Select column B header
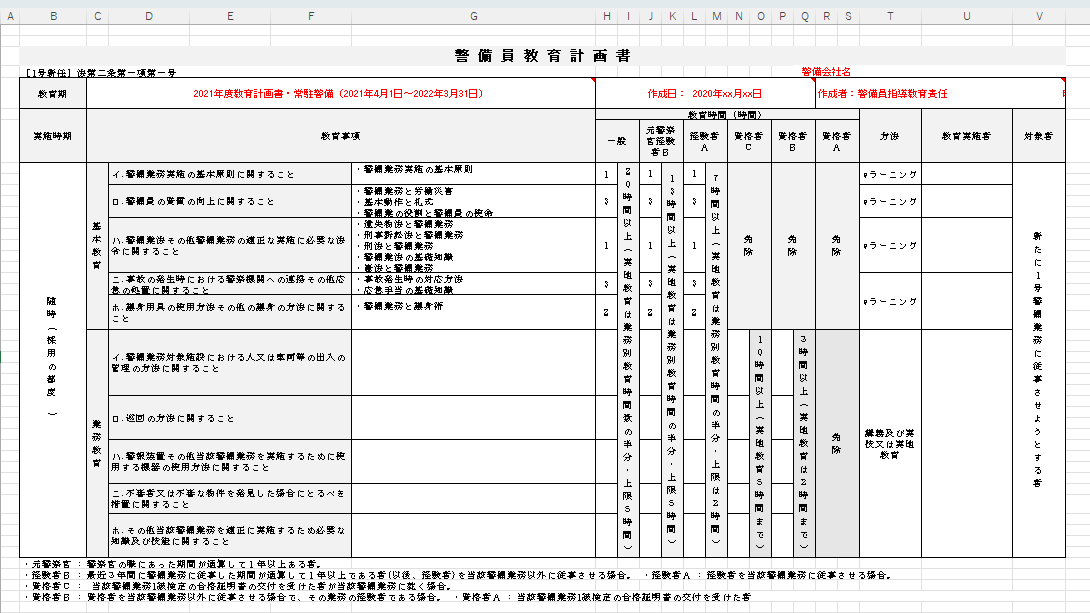Image resolution: width=1090 pixels, height=613 pixels. (53, 16)
